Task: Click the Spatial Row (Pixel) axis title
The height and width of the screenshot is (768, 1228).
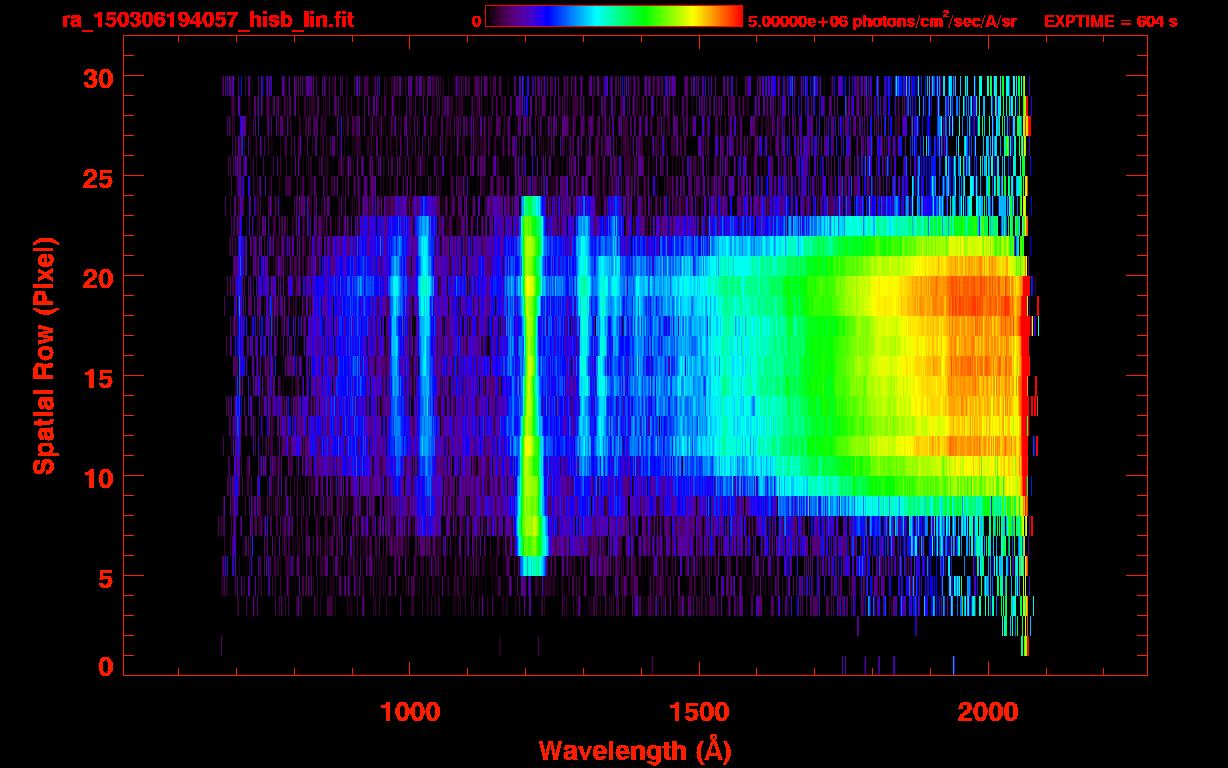Action: pyautogui.click(x=45, y=356)
